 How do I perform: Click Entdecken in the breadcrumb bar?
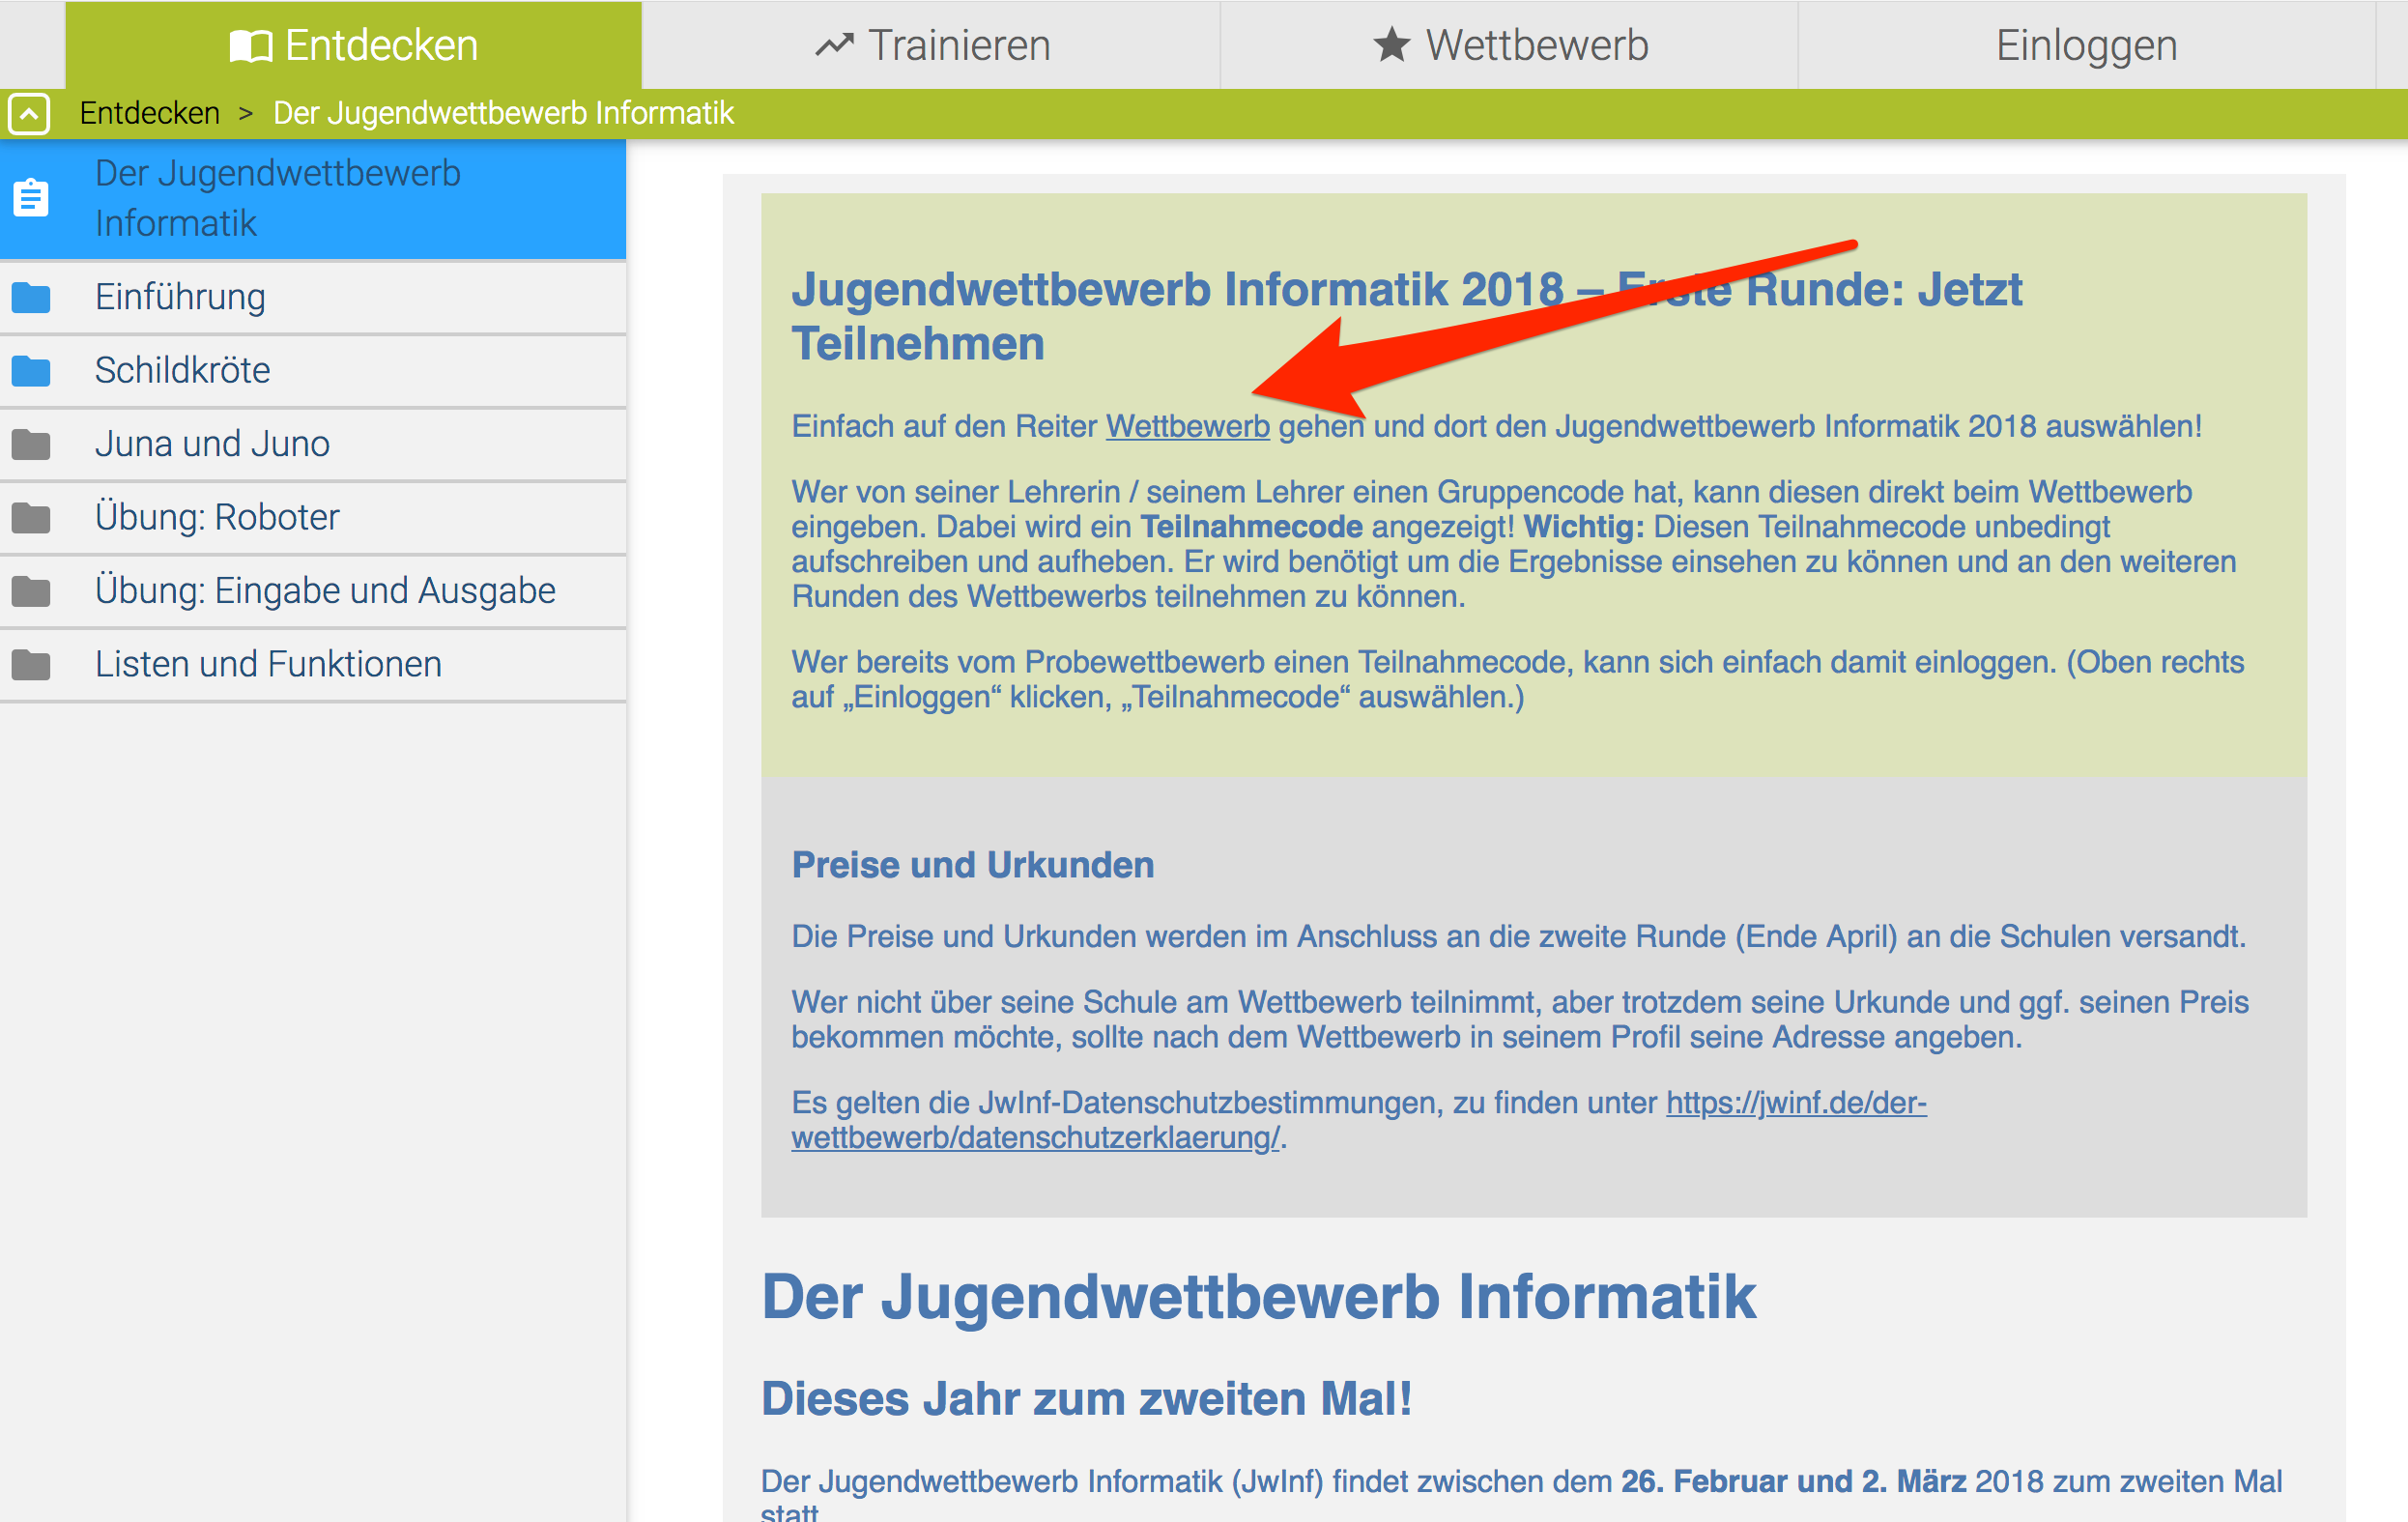[149, 114]
